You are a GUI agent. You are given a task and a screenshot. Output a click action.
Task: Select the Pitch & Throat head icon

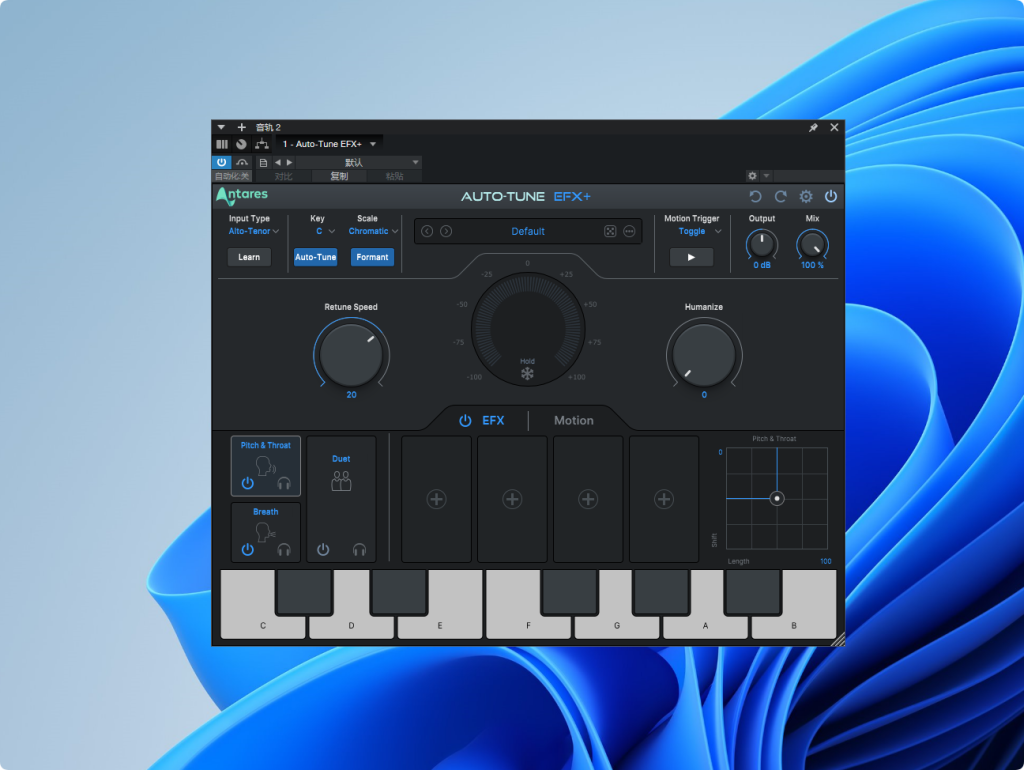coord(265,466)
